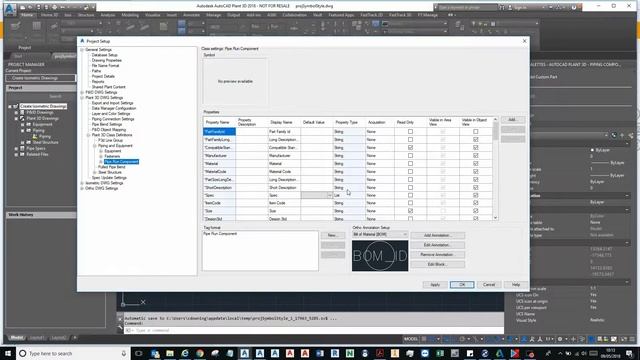
Task: Click the Add button beside properties table
Action: point(513,120)
